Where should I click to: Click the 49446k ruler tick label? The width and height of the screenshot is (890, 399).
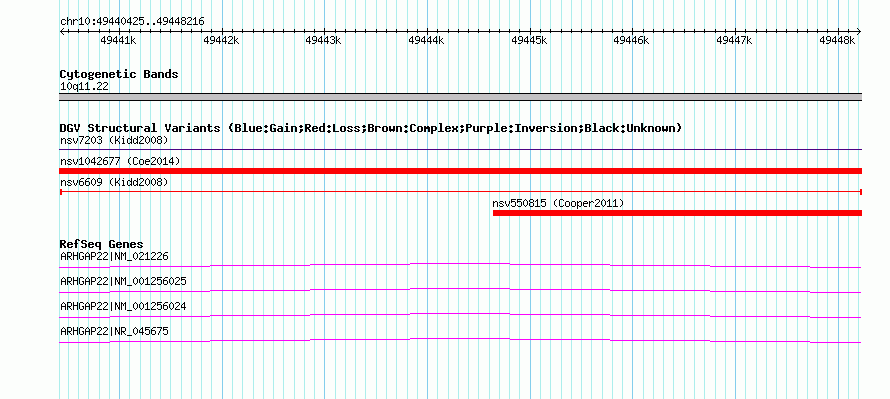point(632,40)
